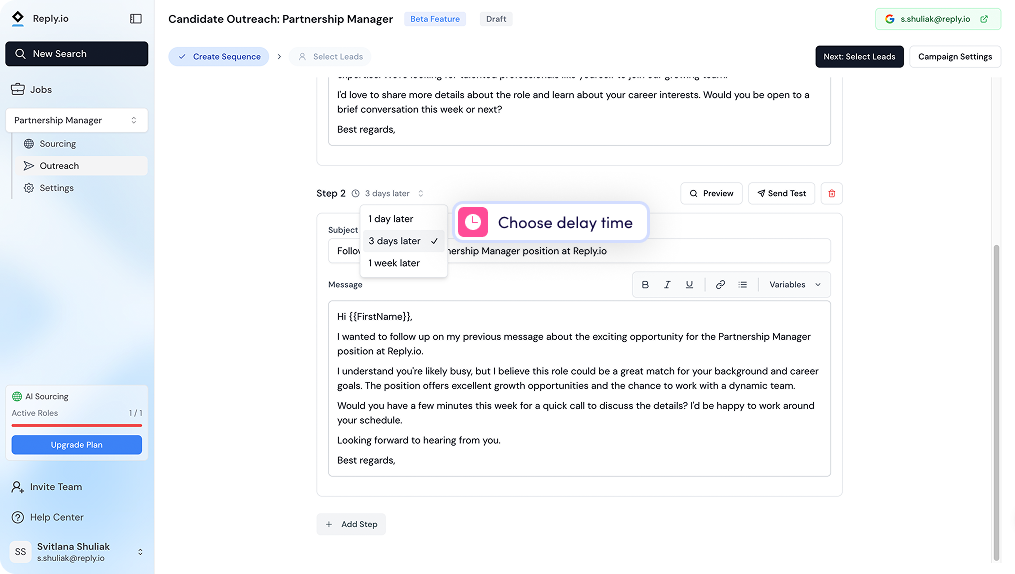Viewport: 1015px width, 574px height.
Task: Click the plus icon in Add Step
Action: (x=329, y=524)
